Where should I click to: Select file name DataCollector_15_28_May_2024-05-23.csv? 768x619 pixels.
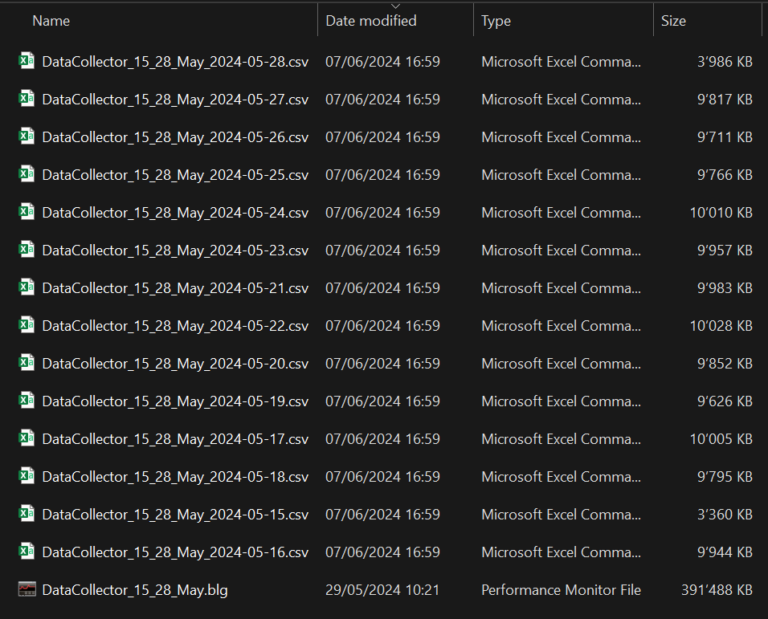175,250
